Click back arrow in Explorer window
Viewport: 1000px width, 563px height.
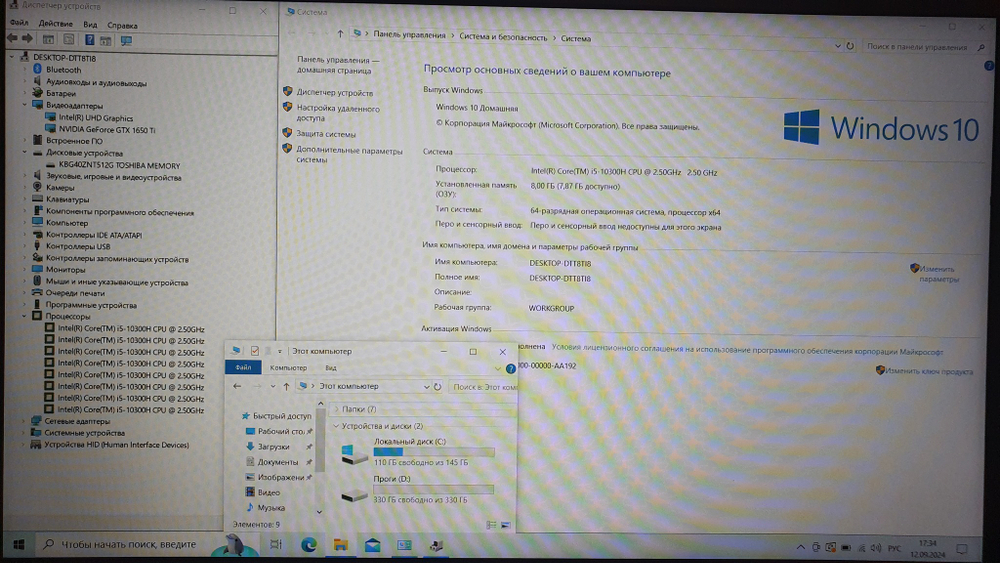point(237,386)
